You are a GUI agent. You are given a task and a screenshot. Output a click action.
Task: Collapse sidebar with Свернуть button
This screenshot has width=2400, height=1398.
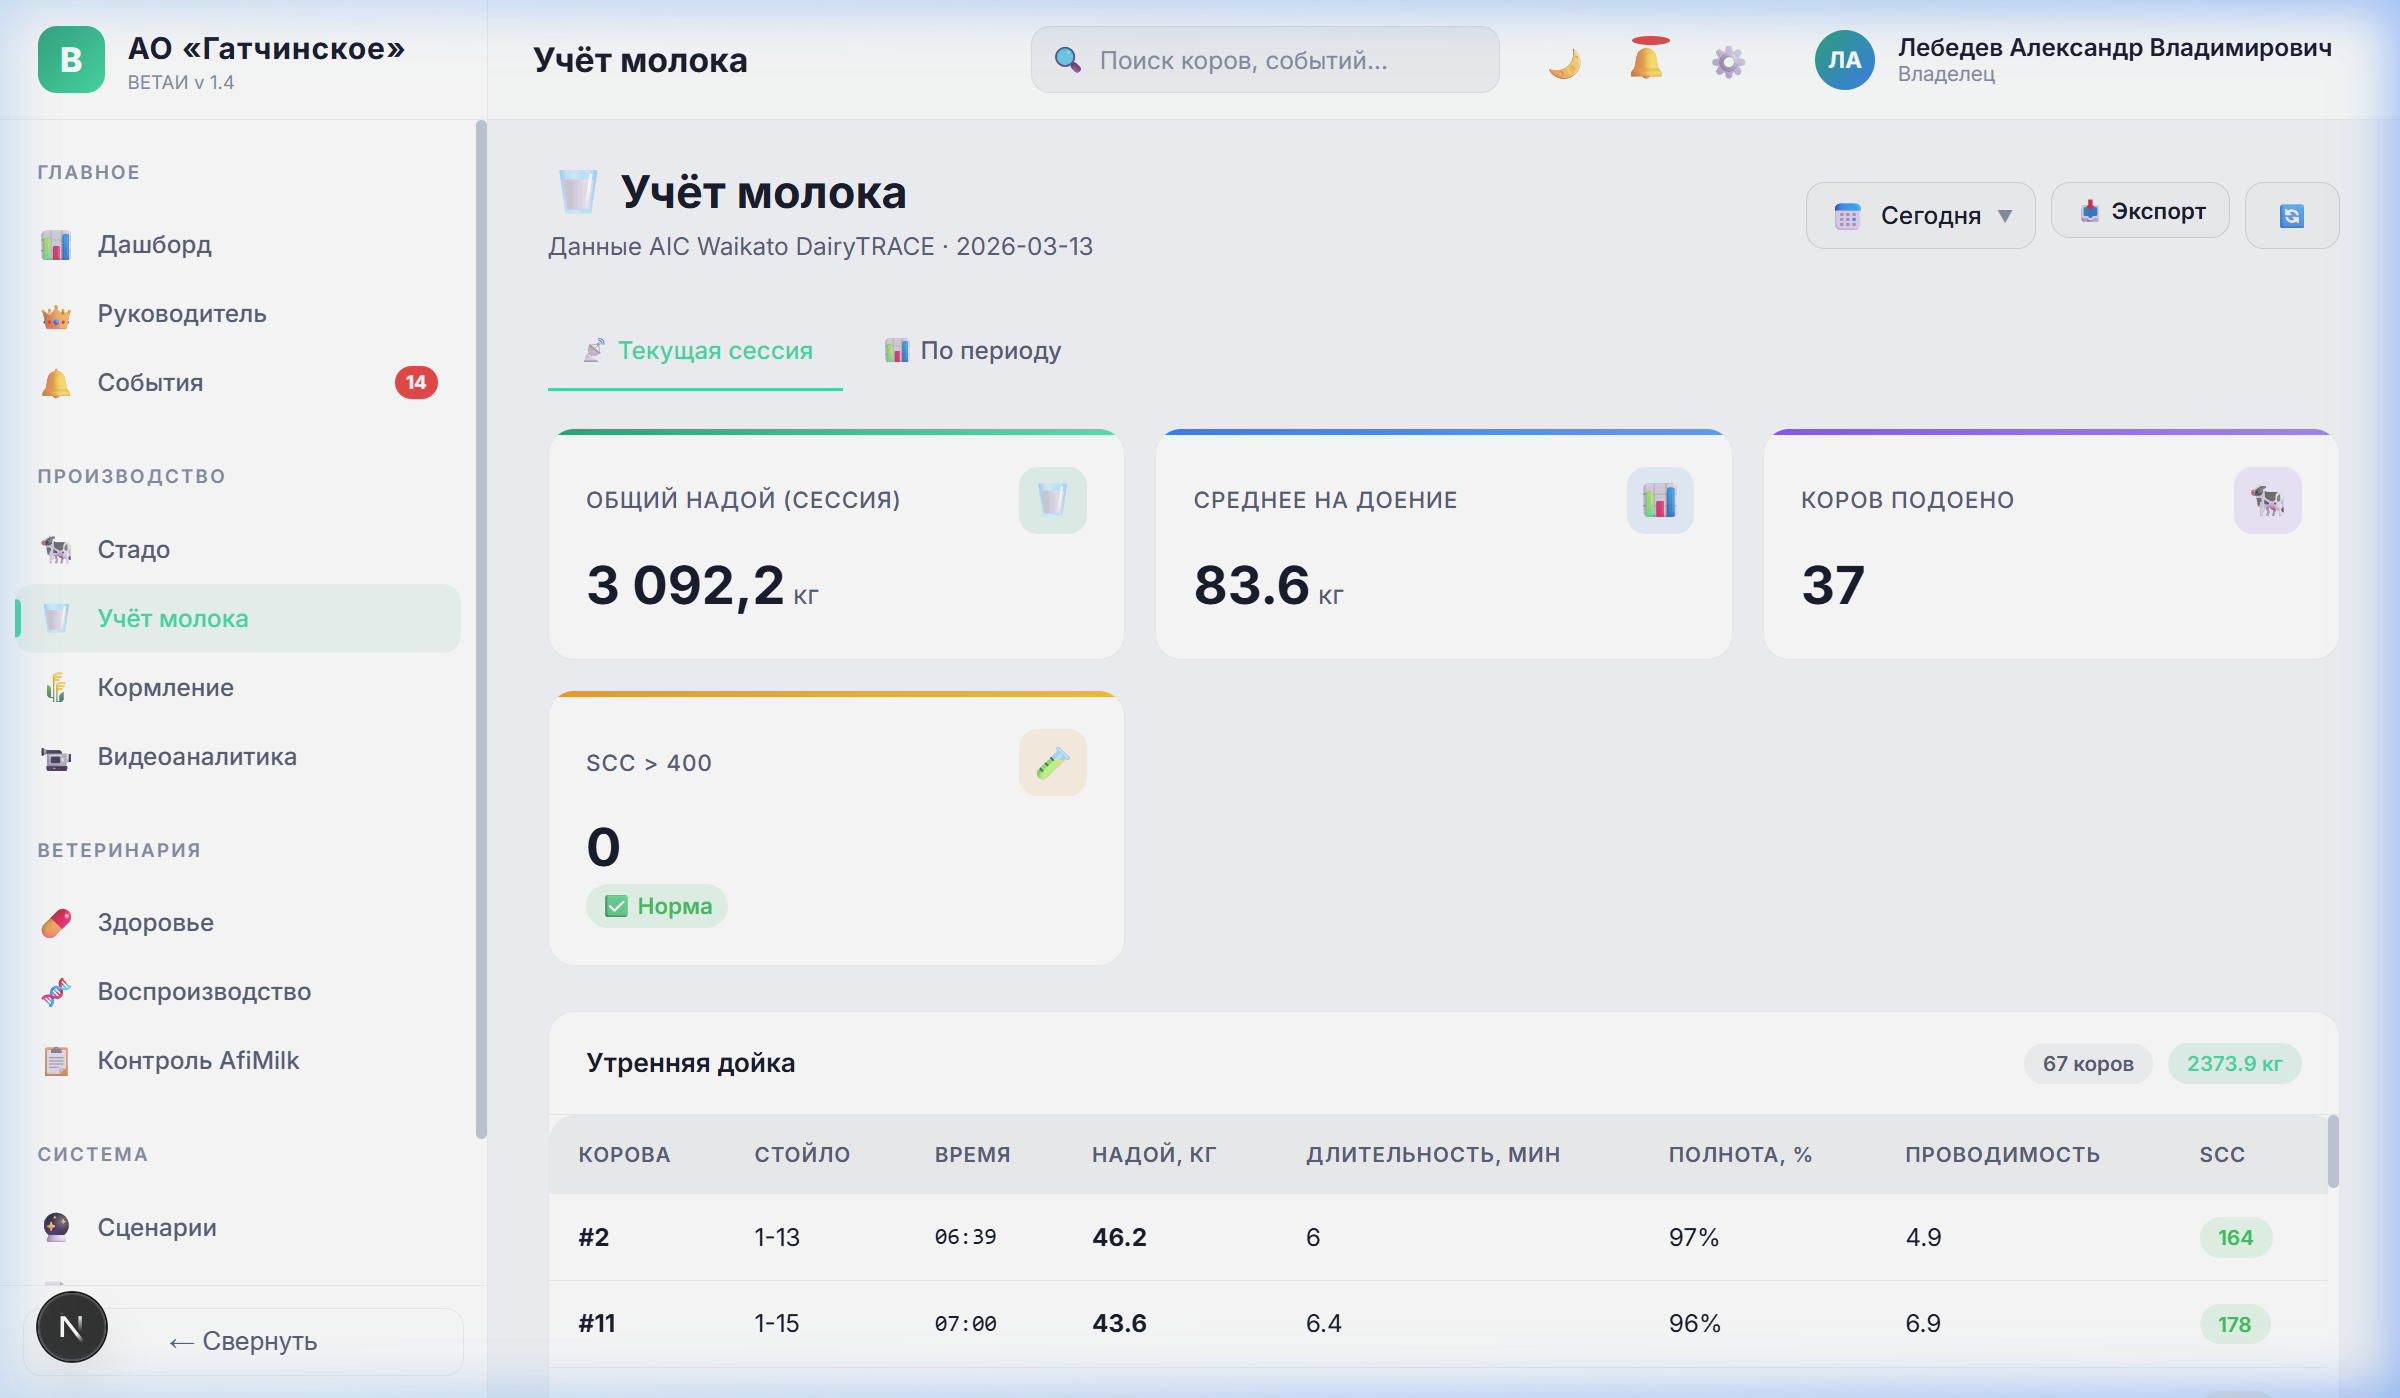243,1341
